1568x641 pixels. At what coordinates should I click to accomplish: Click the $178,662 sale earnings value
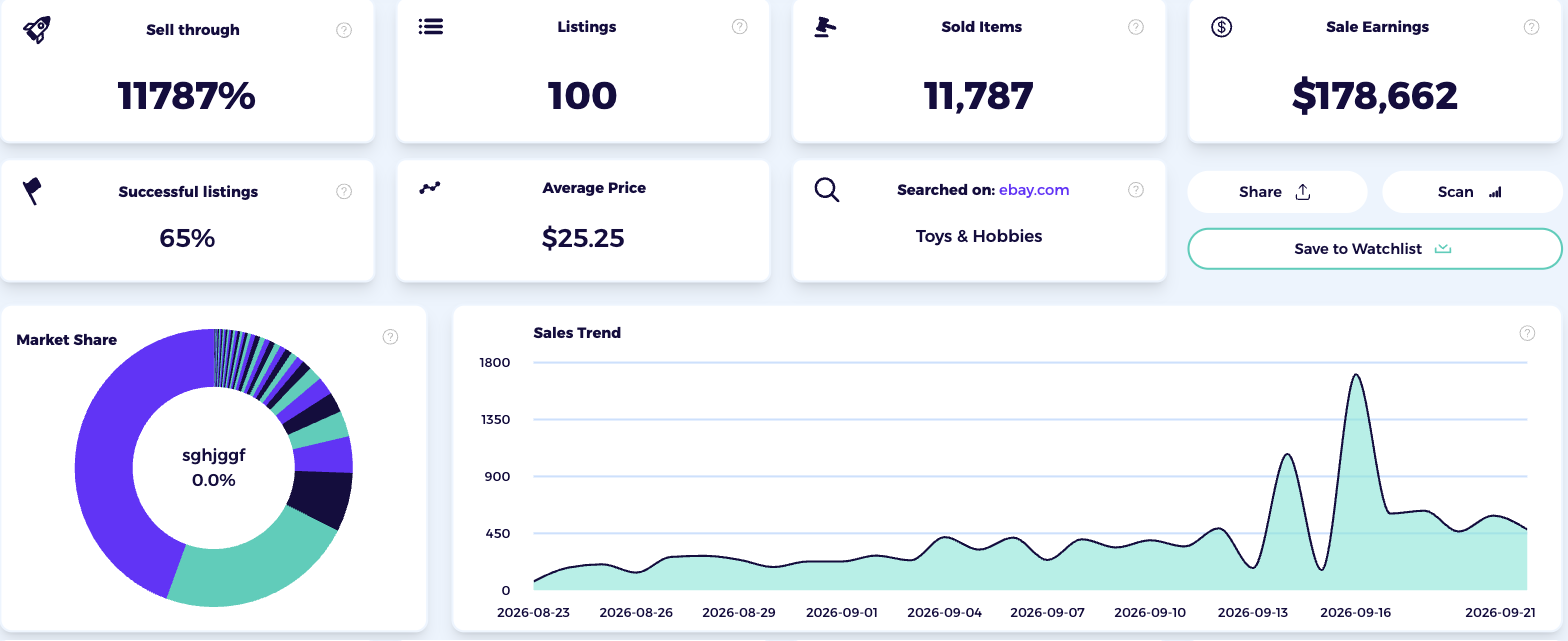click(1375, 96)
